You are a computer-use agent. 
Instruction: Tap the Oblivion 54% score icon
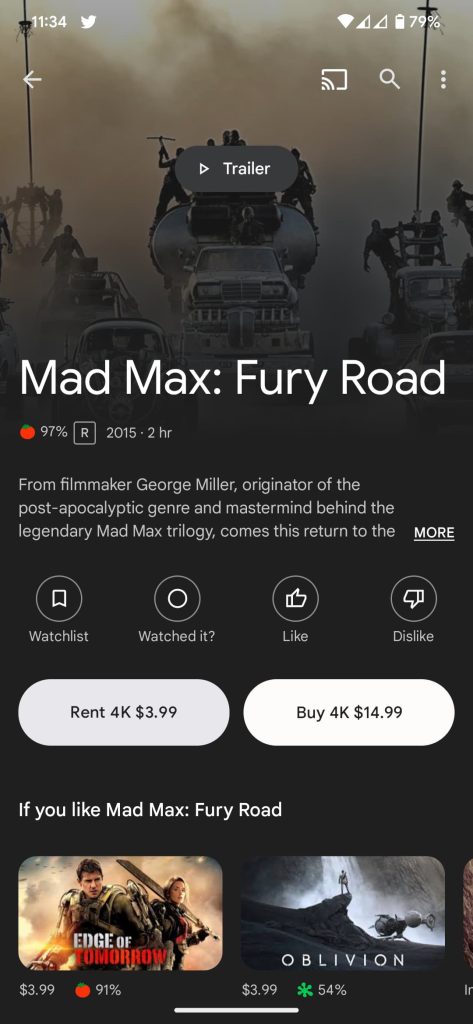[x=304, y=990]
